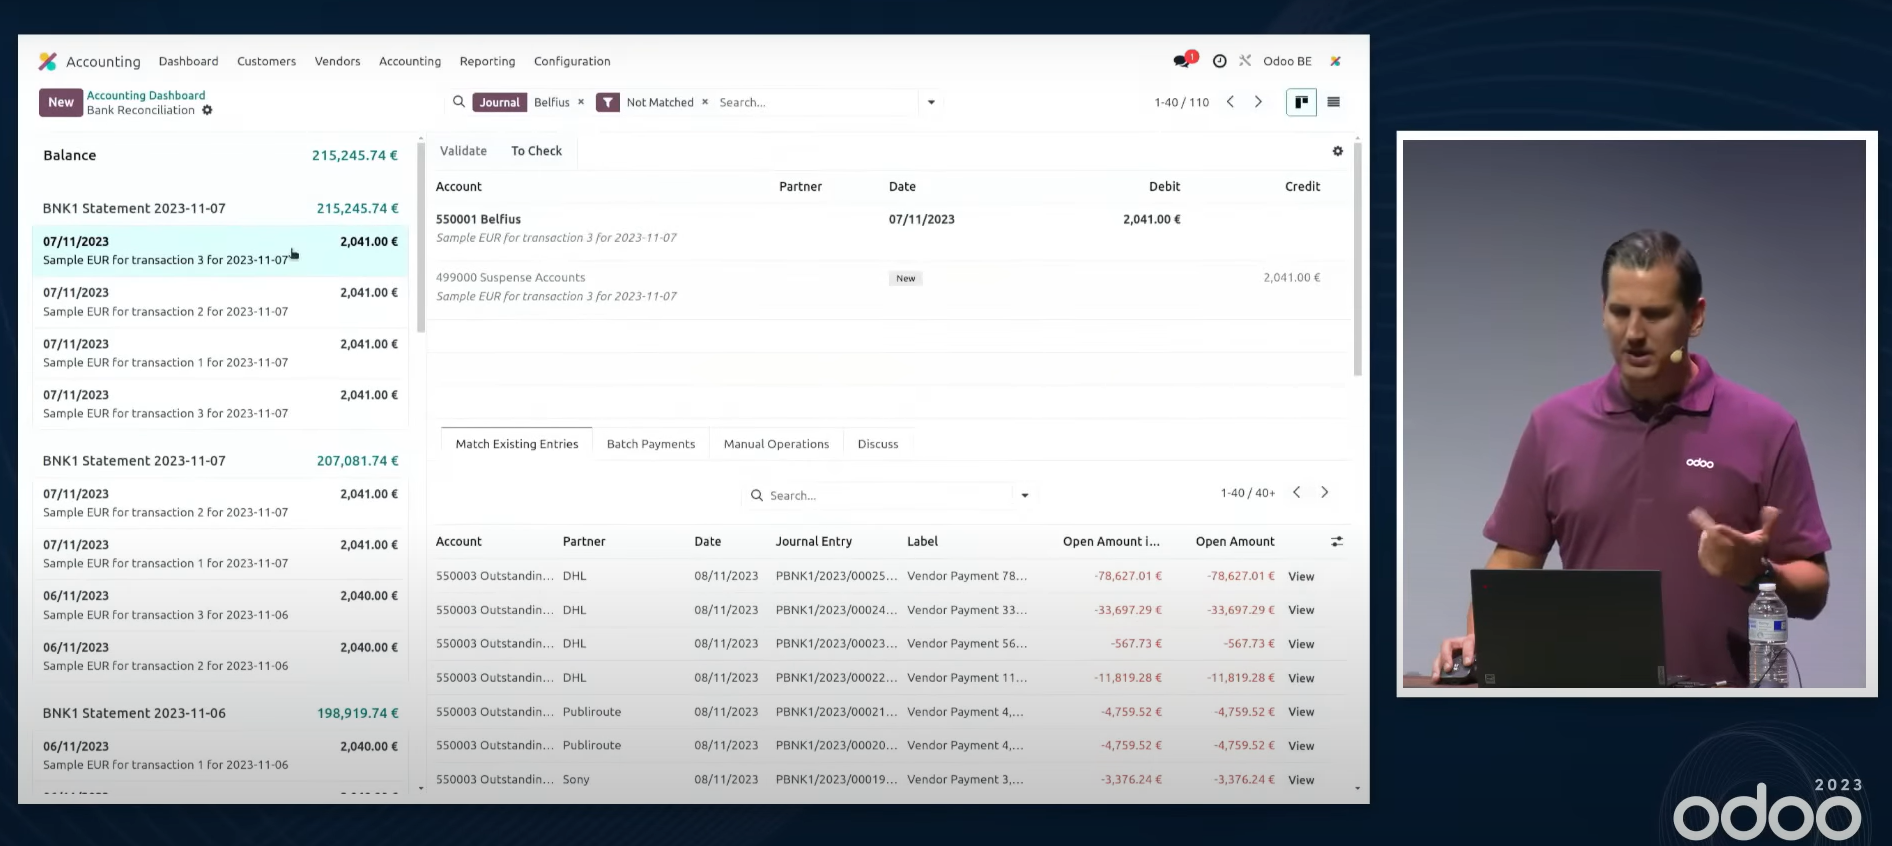This screenshot has height=846, width=1892.
Task: Open the Accounting app home icon
Action: 47,61
